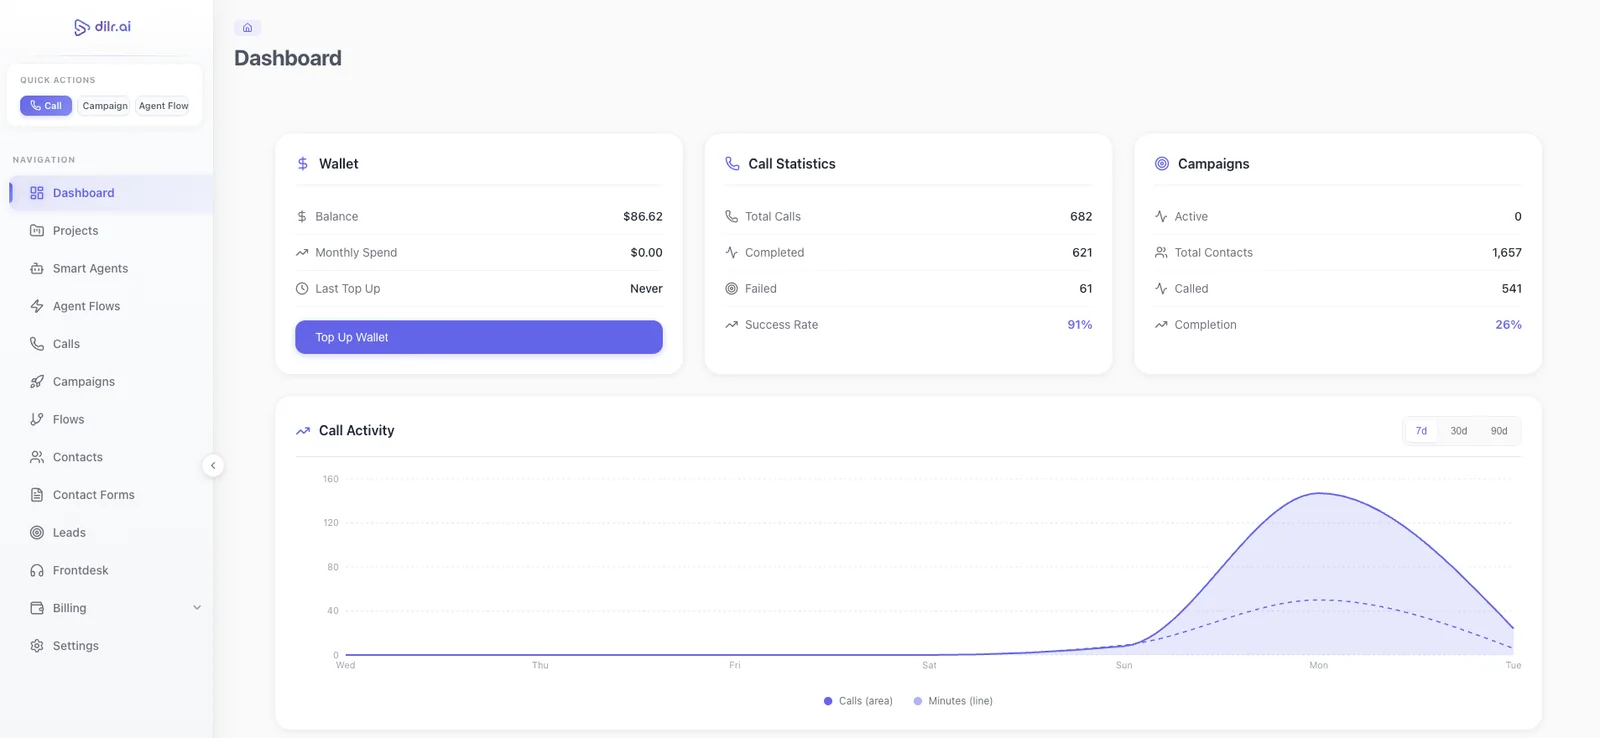This screenshot has height=738, width=1600.
Task: Click the Smart Agents robot icon
Action: [37, 269]
